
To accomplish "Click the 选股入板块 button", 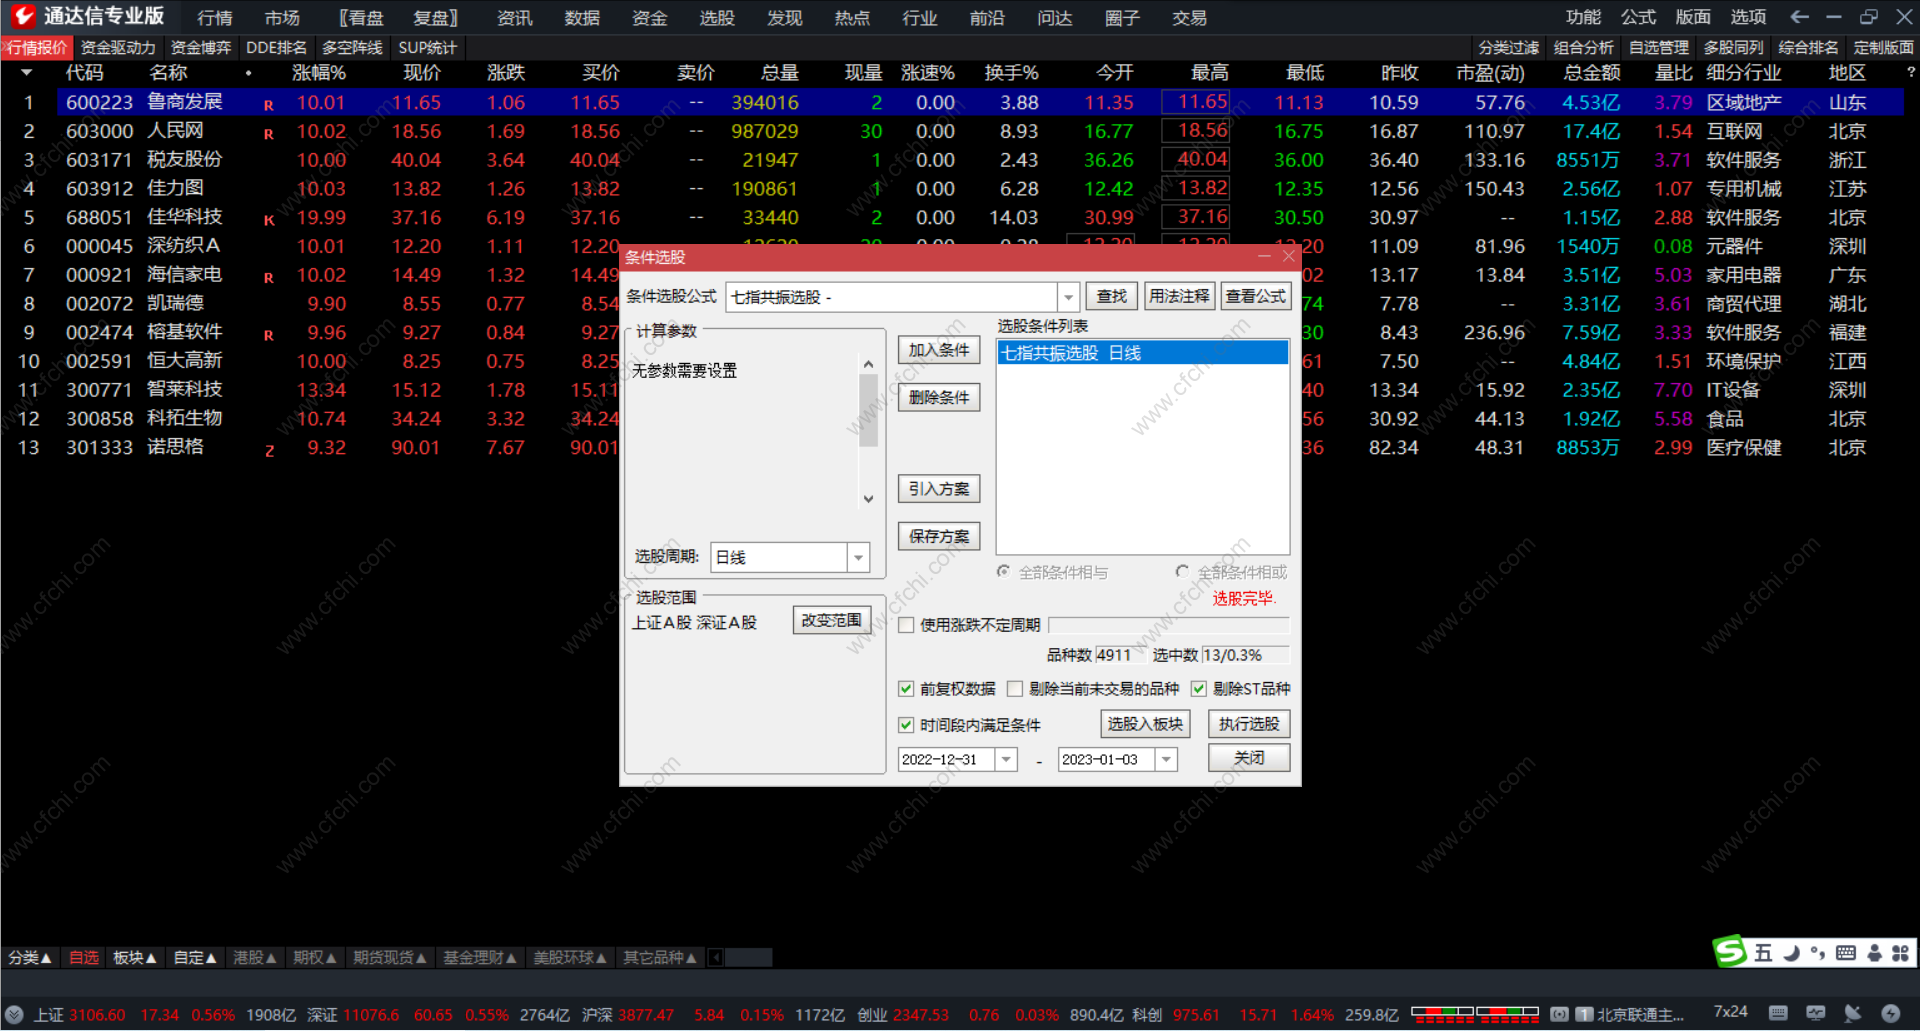I will click(1145, 724).
